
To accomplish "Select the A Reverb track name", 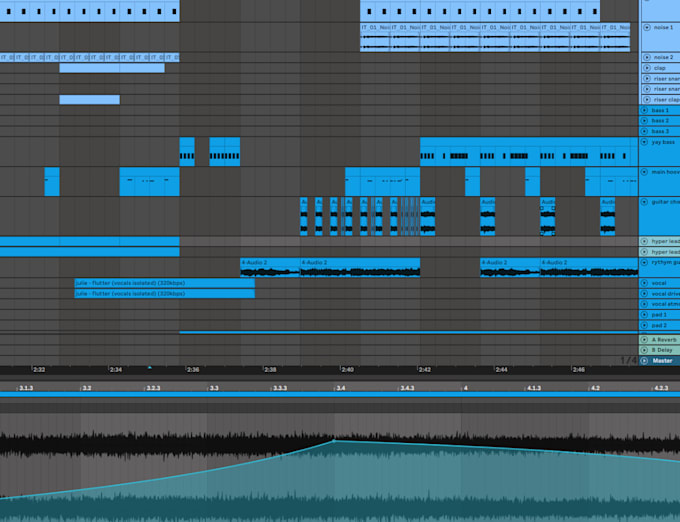I will point(664,339).
